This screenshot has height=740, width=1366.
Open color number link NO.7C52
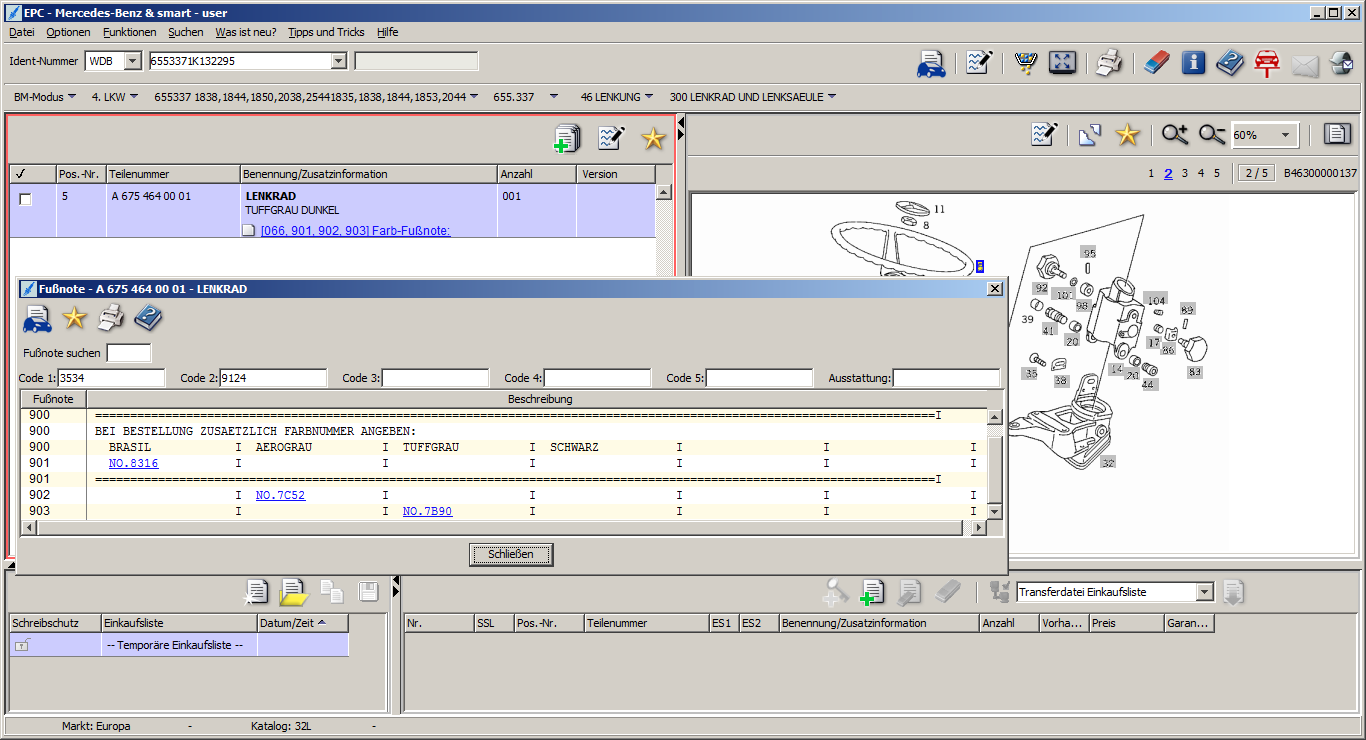pos(281,495)
